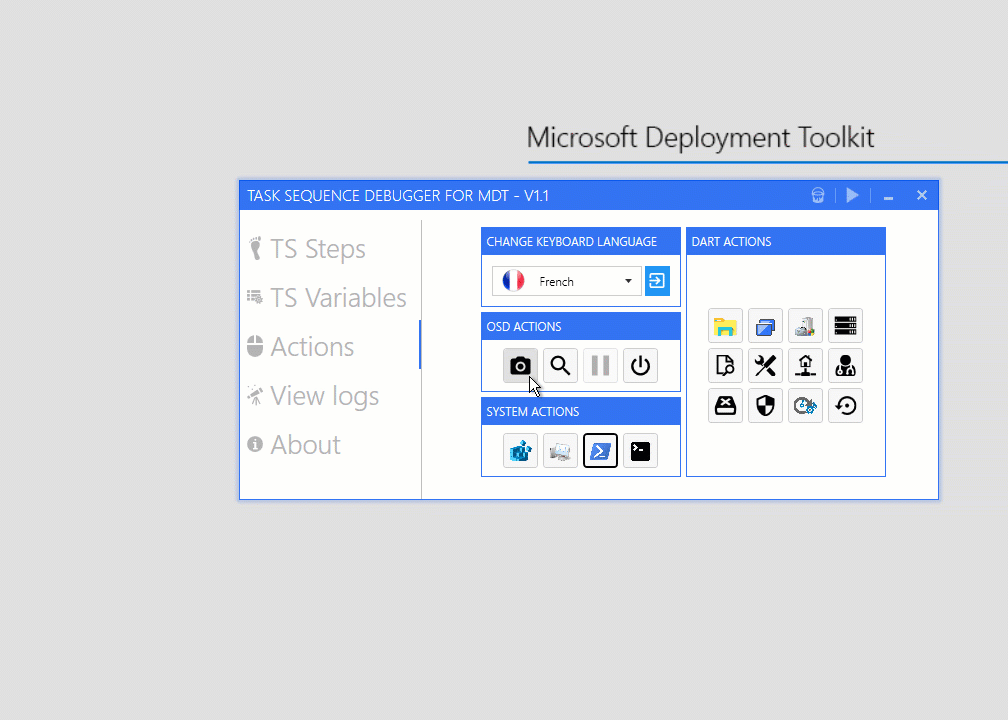The image size is (1008, 720).
Task: Open the shield security icon
Action: tap(765, 405)
